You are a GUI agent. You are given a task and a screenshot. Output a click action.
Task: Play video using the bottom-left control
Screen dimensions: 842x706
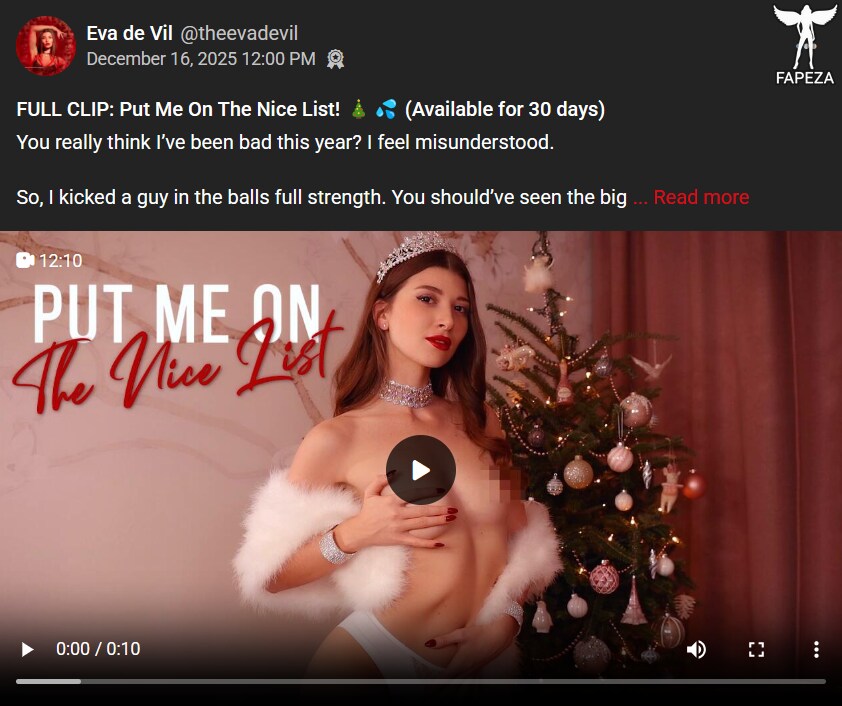tap(27, 650)
